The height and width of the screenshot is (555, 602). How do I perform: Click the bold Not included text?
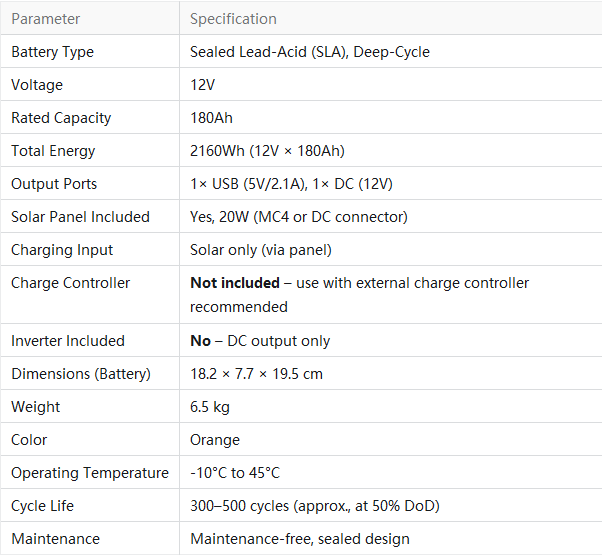[x=235, y=283]
